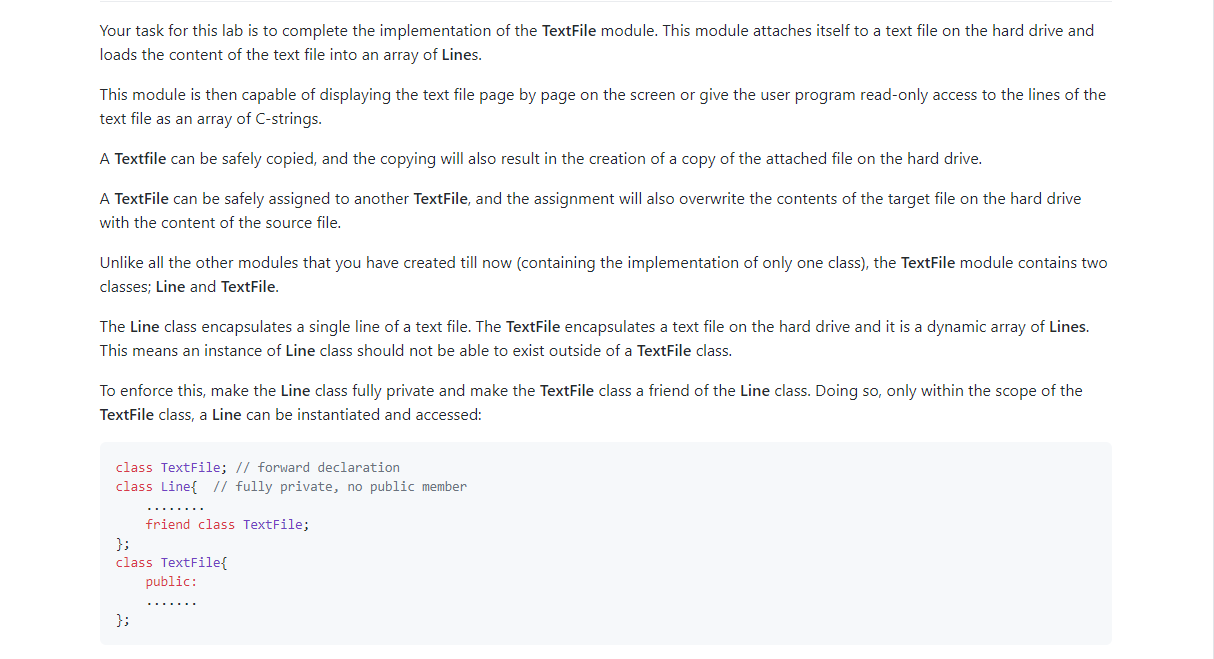Click 'To enforce this' paragraph beginning
The height and width of the screenshot is (659, 1214).
(x=150, y=391)
